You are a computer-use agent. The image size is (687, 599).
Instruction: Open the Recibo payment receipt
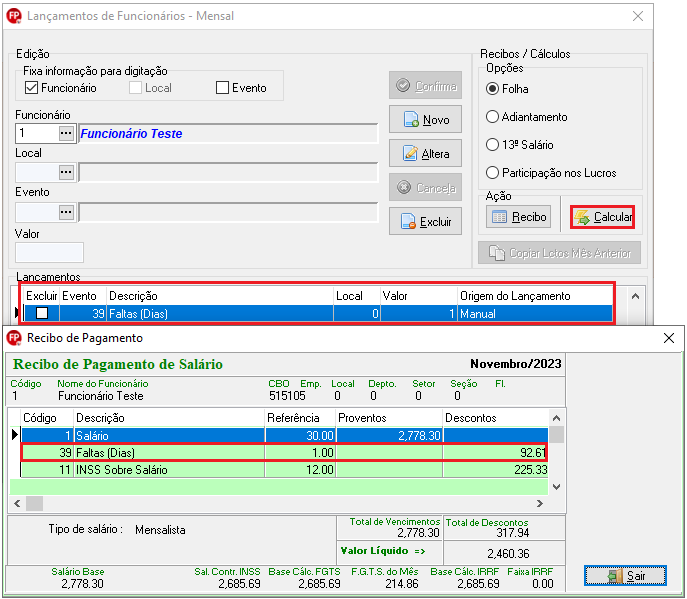519,217
